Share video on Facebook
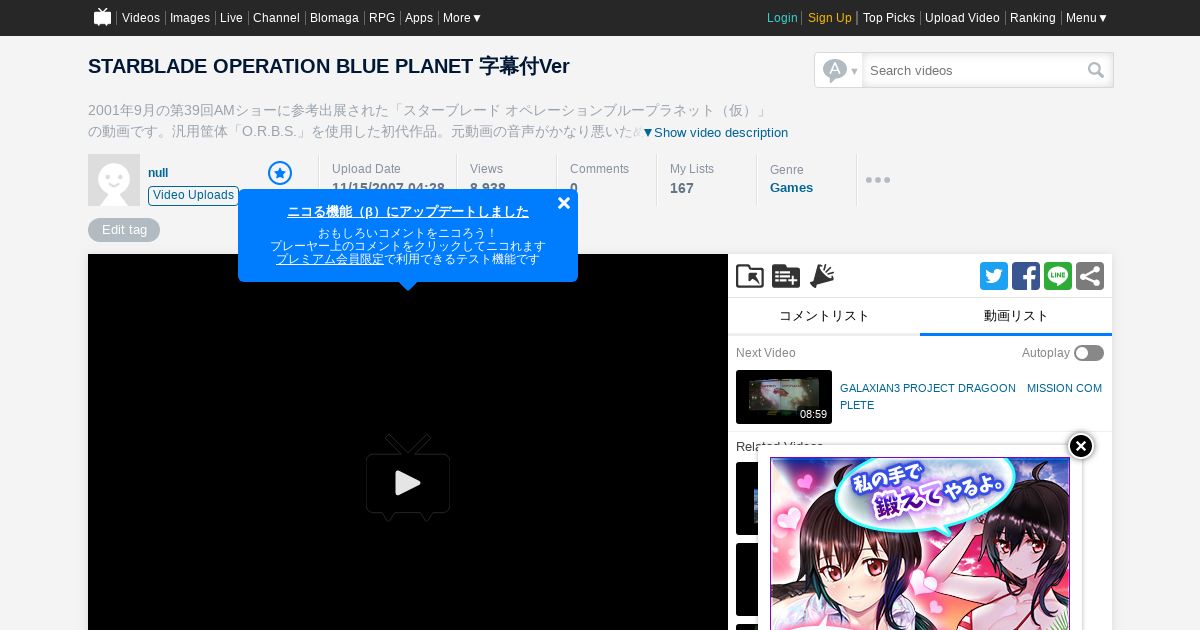Image resolution: width=1200 pixels, height=630 pixels. tap(1026, 276)
